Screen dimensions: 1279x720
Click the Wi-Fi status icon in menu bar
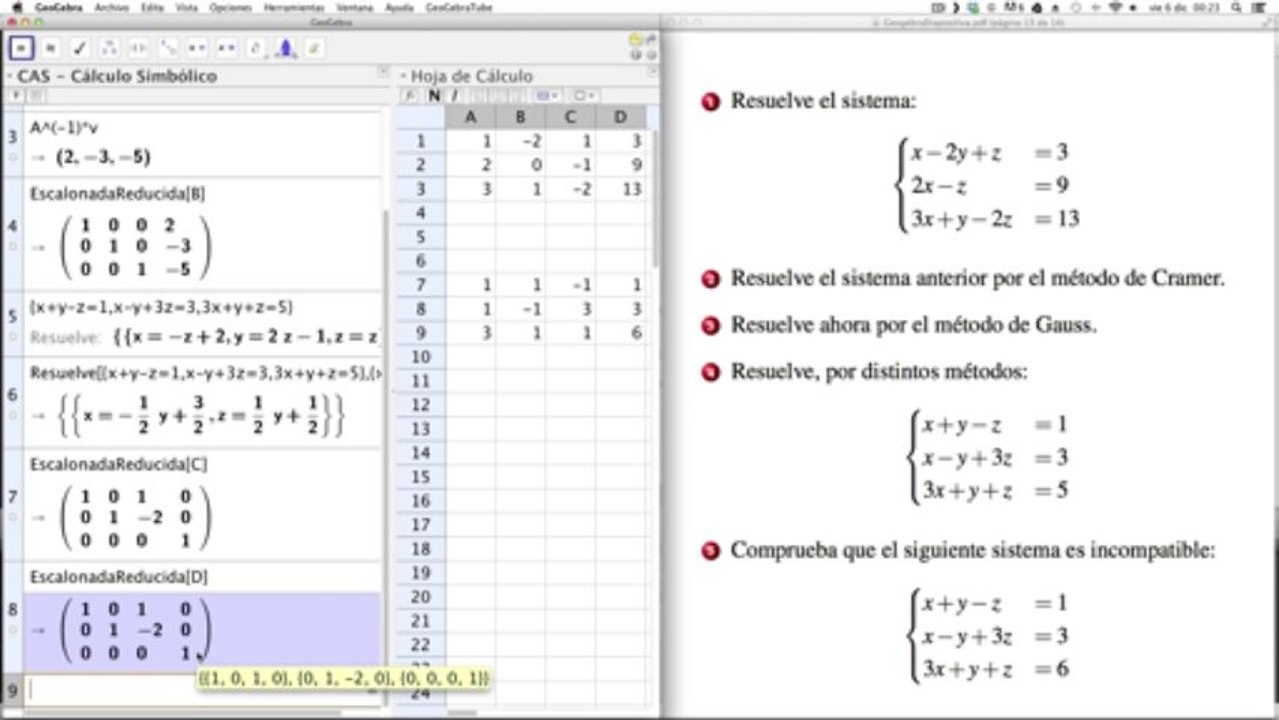[1115, 7]
